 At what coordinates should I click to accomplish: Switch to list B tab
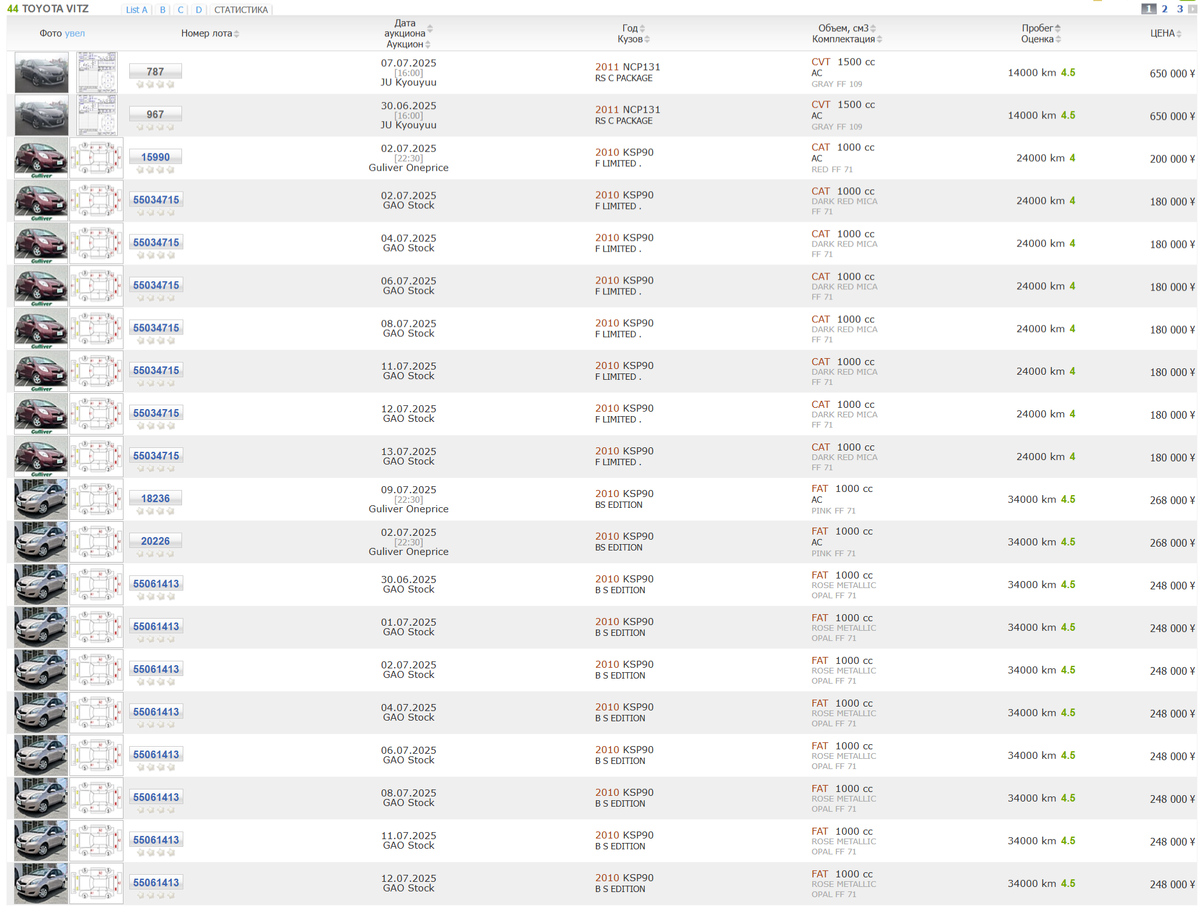[x=162, y=10]
